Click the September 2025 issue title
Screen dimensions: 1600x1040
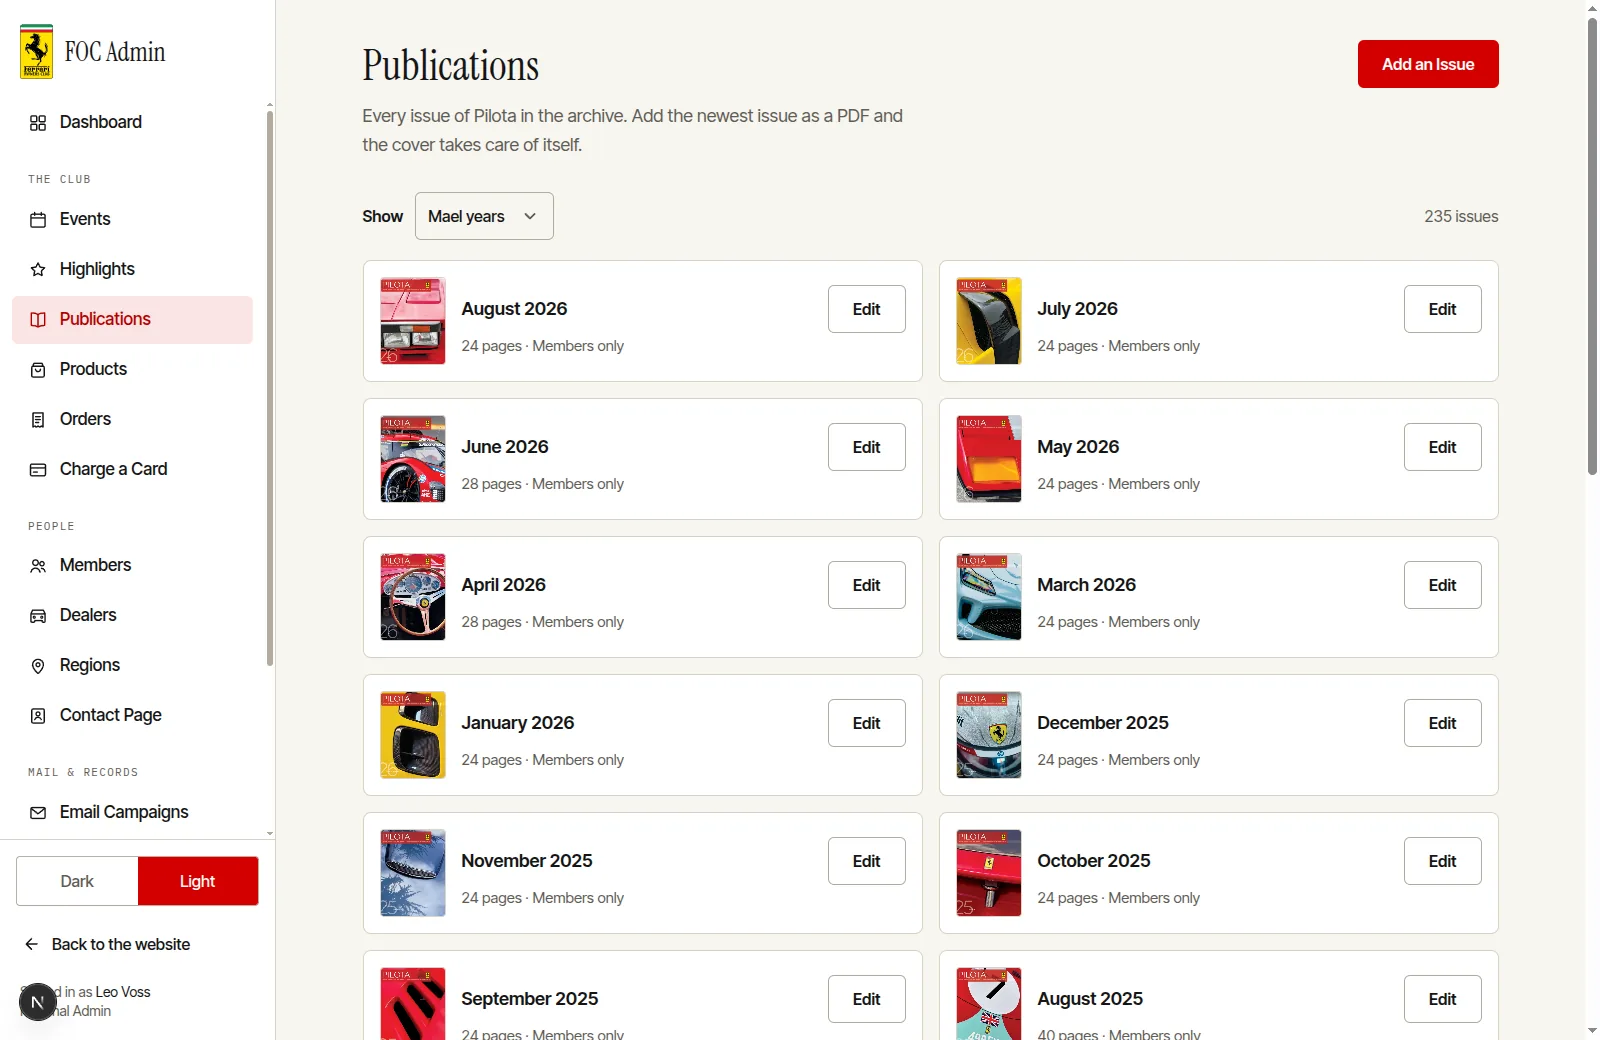[x=530, y=999]
